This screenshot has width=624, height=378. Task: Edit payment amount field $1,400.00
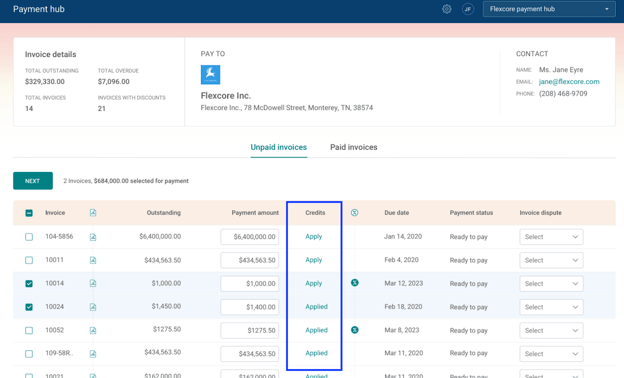[x=250, y=307]
